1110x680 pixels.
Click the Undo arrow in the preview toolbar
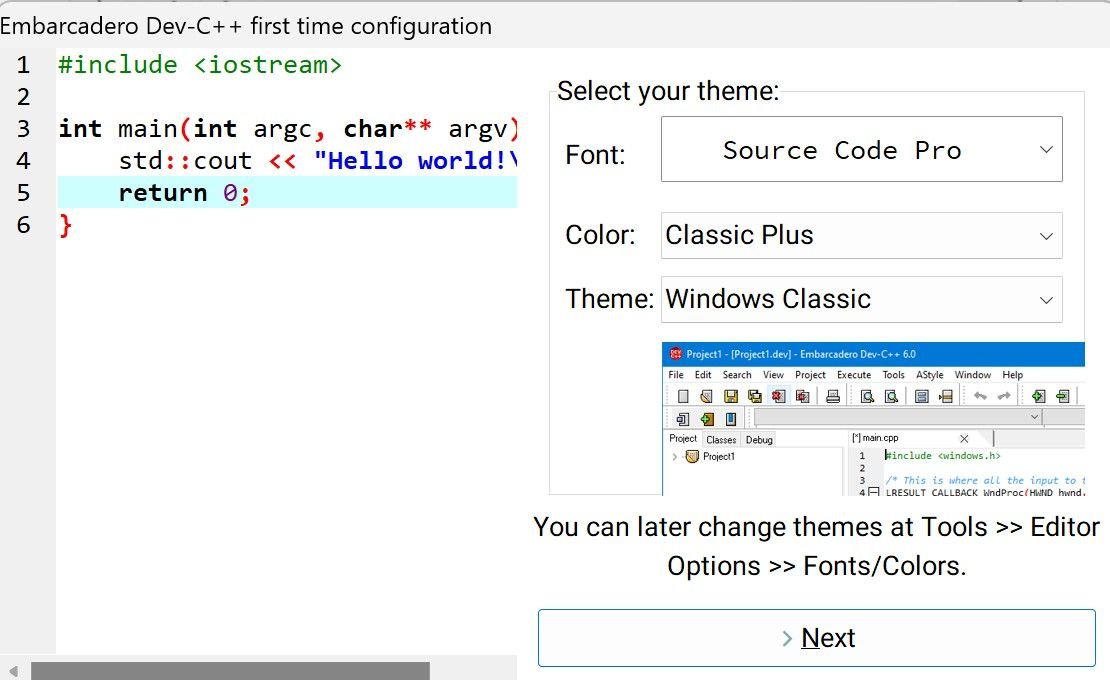[x=978, y=395]
